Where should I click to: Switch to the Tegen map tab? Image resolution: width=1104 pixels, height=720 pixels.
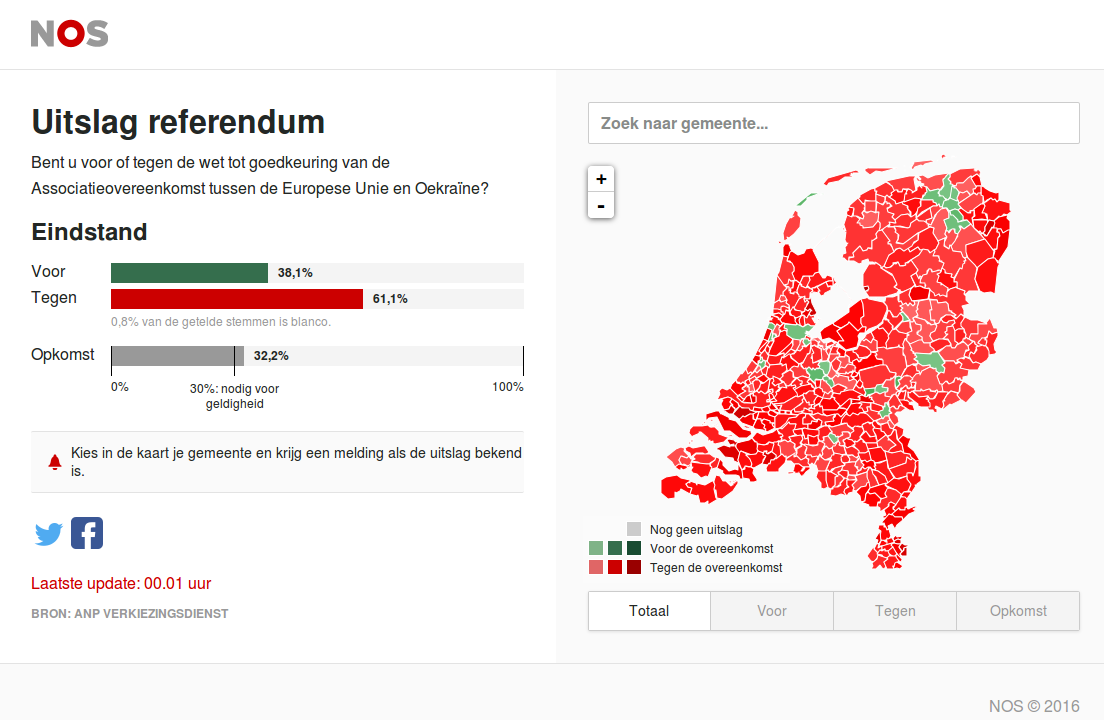tap(895, 611)
